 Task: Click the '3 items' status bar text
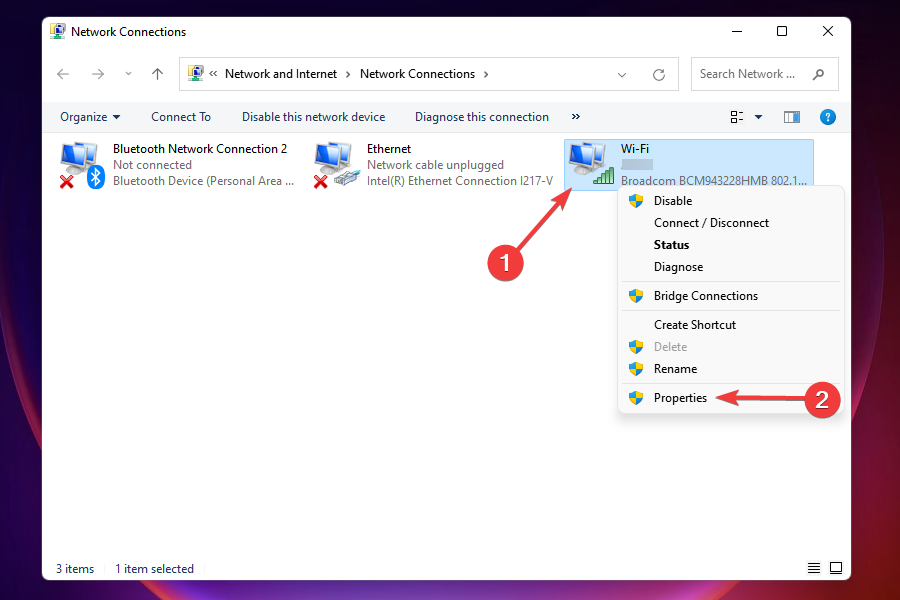pos(75,568)
